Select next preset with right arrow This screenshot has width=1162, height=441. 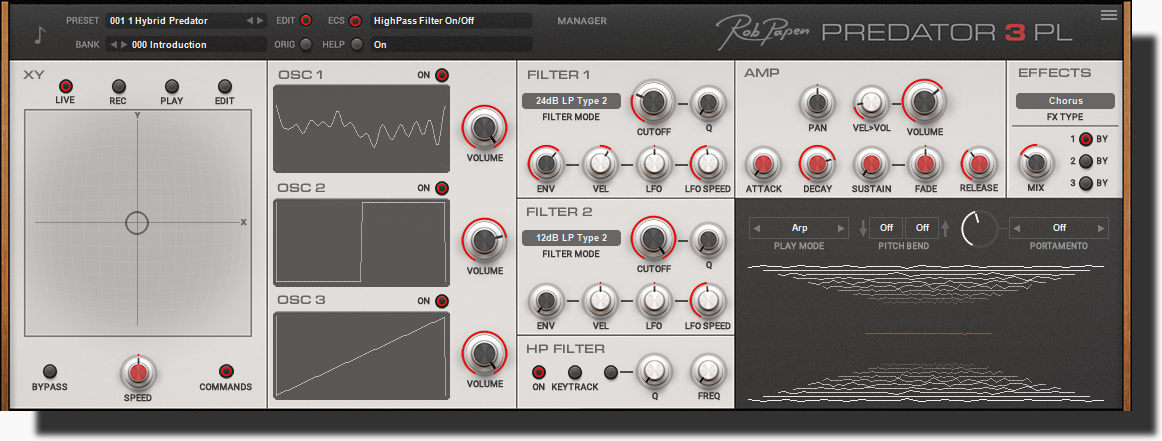[x=260, y=21]
